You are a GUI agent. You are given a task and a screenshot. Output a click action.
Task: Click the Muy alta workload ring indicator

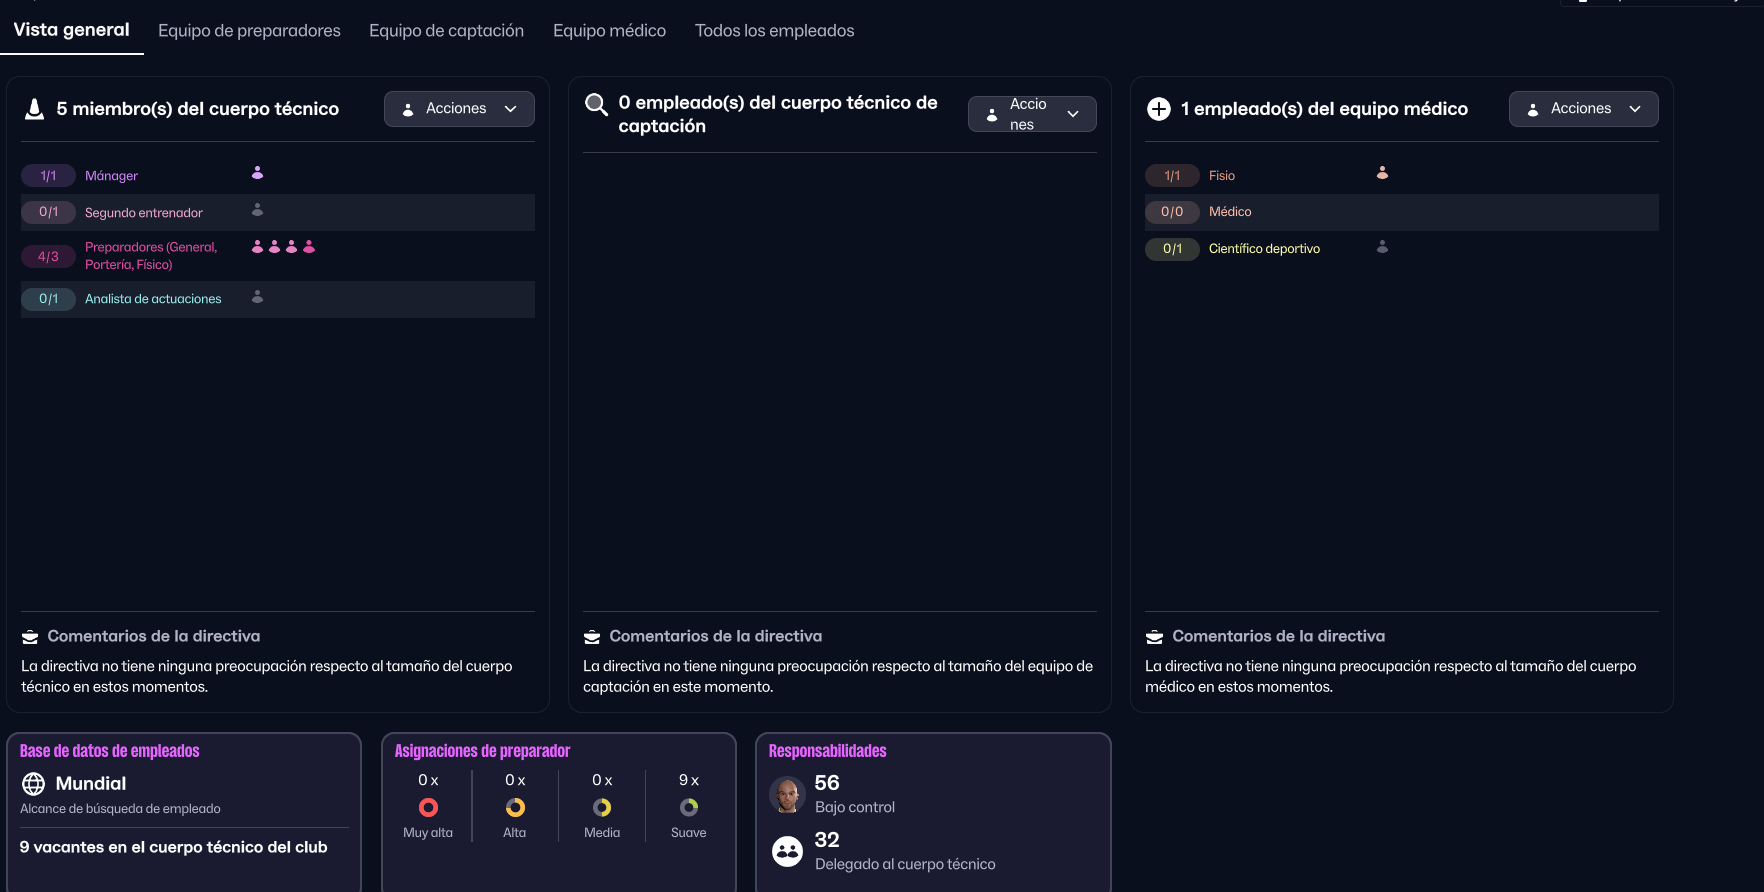(428, 807)
